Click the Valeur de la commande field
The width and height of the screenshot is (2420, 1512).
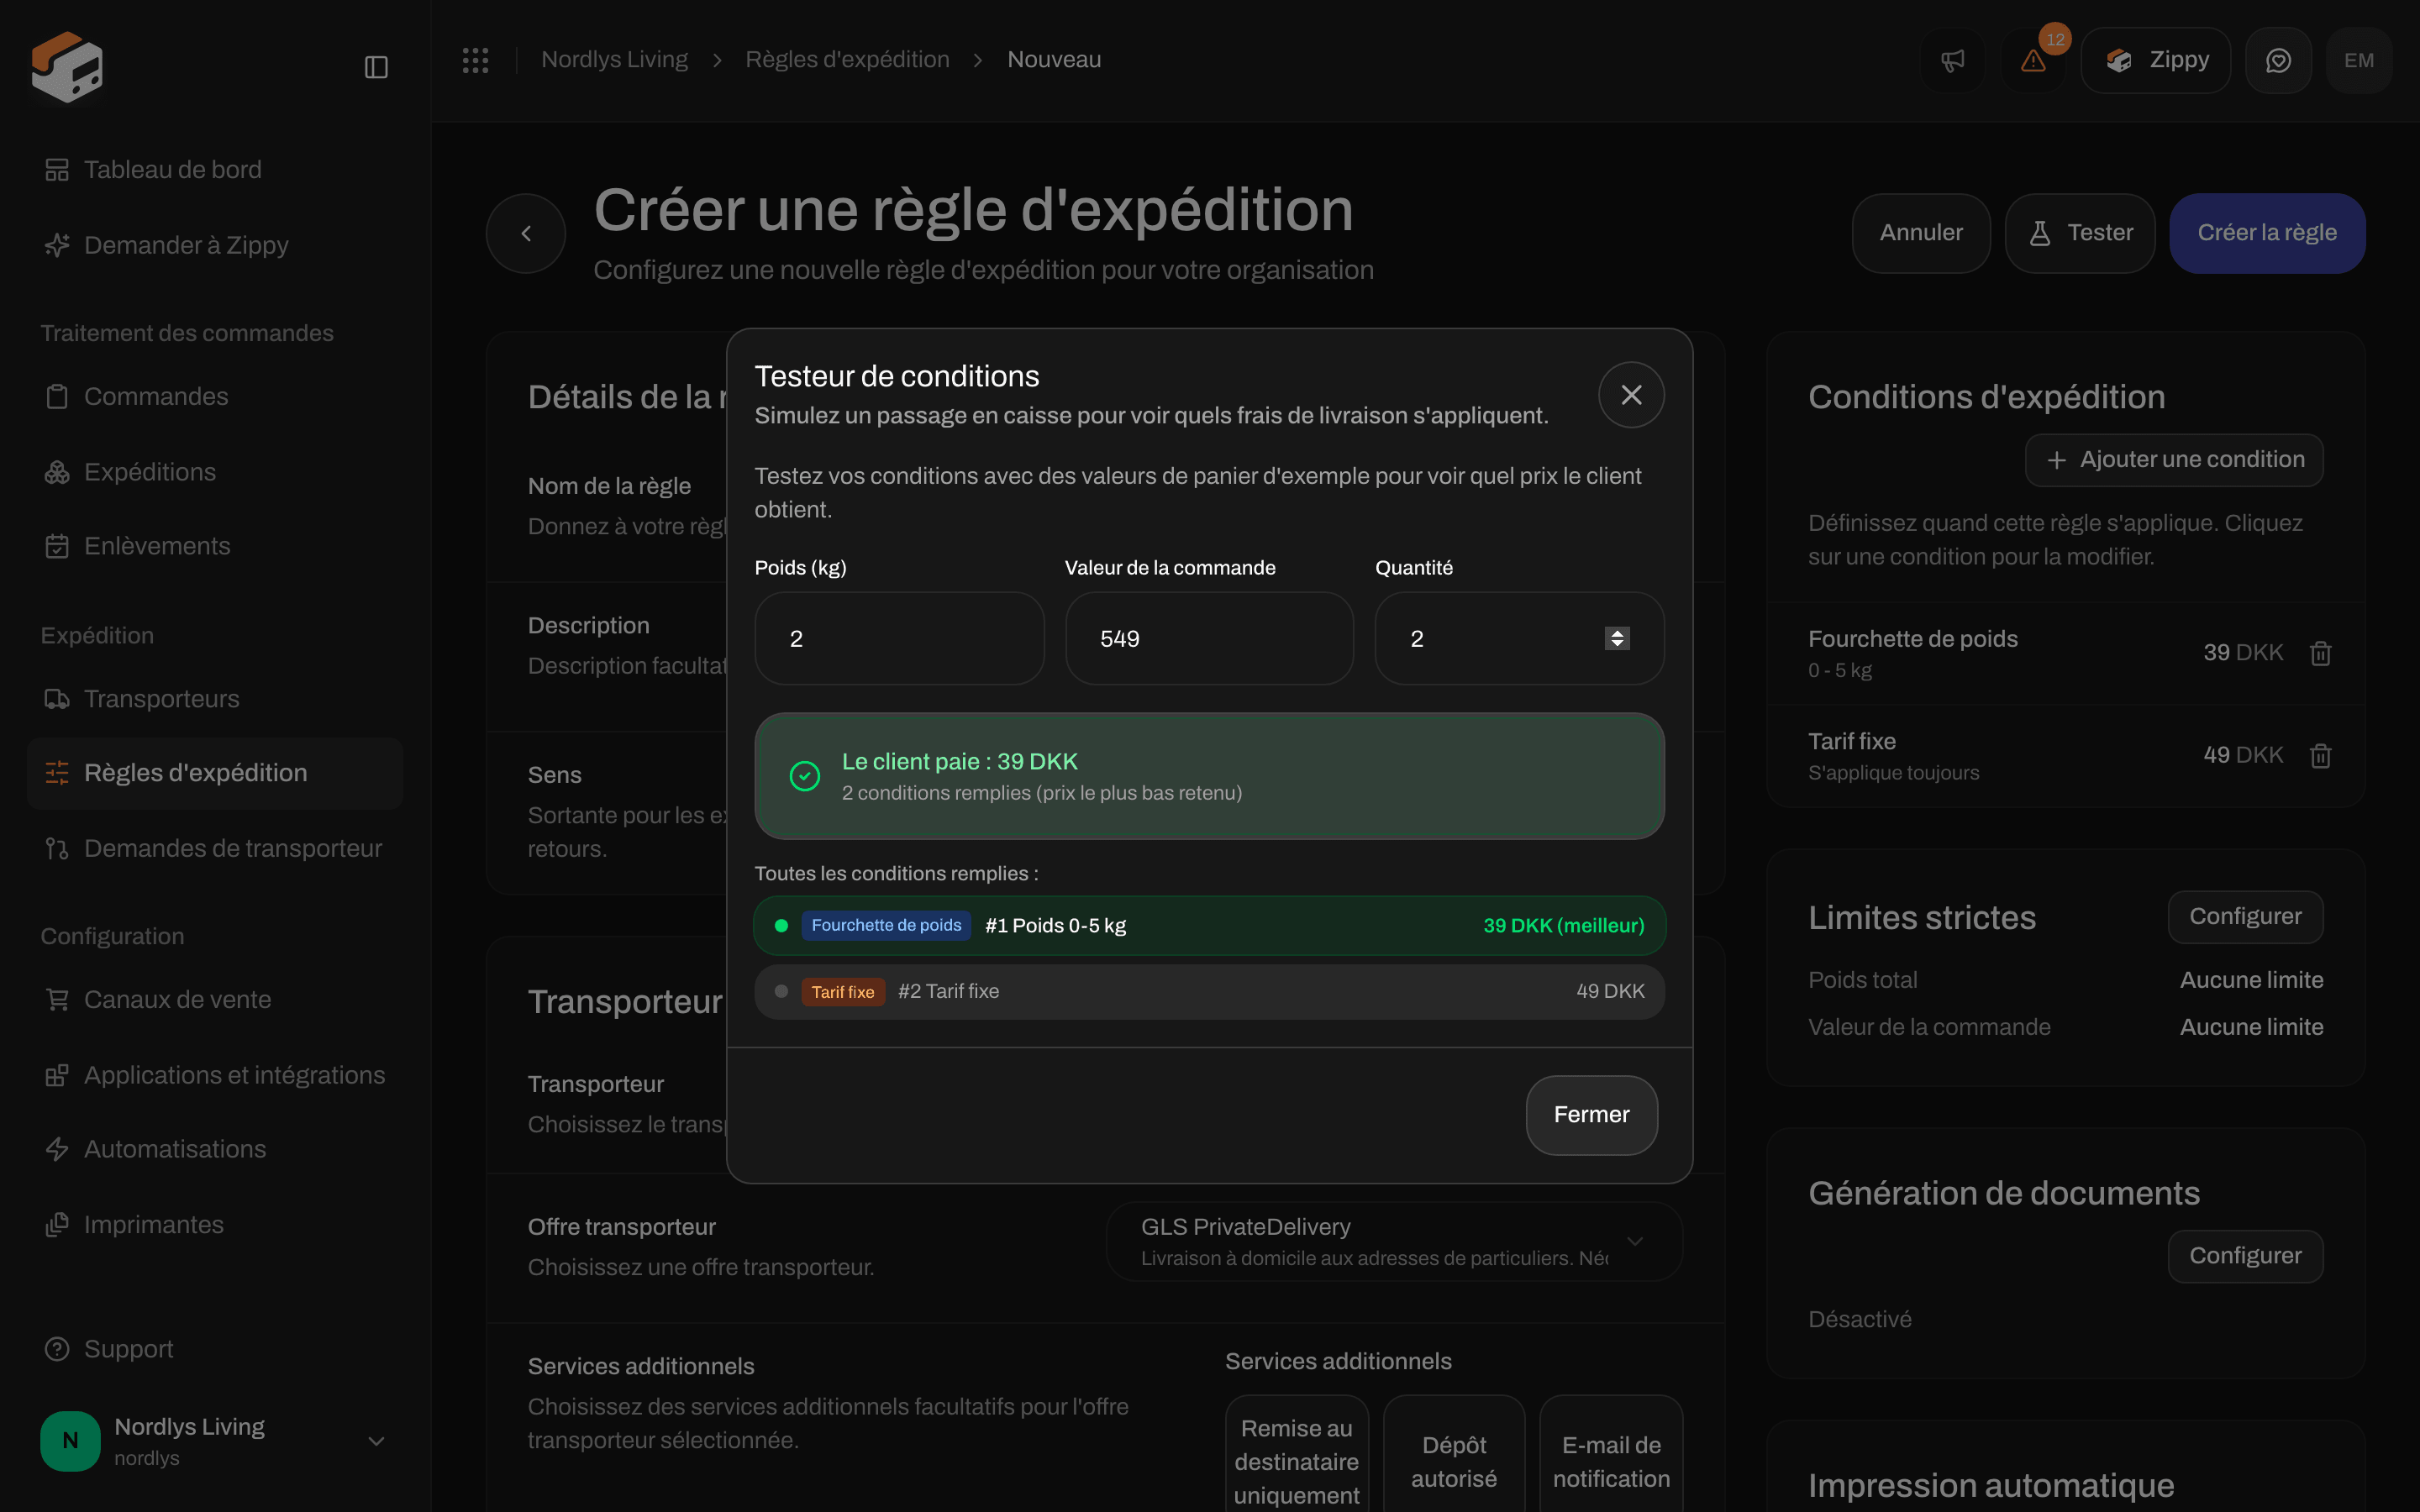click(1209, 639)
